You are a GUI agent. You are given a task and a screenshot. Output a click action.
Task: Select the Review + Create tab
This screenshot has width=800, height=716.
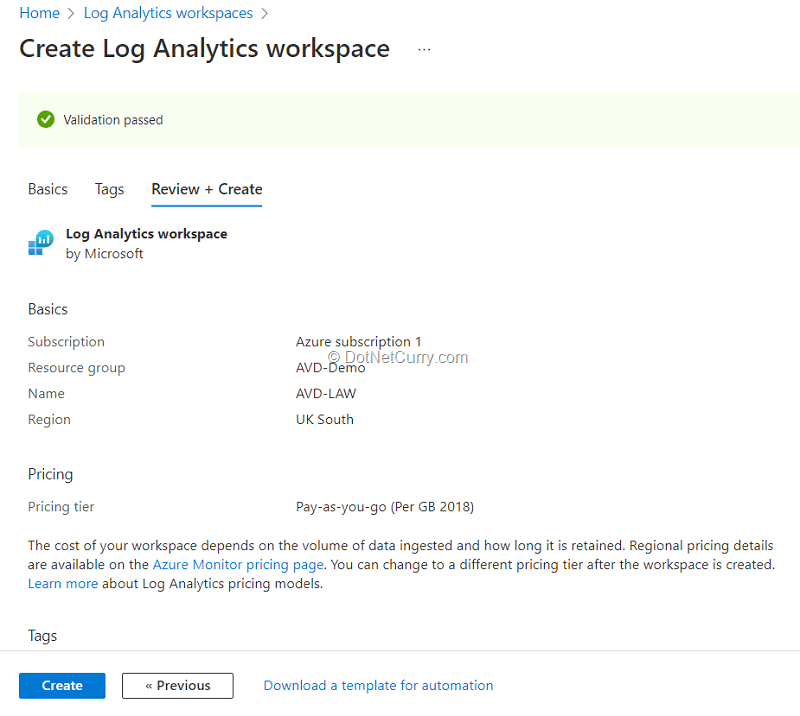(207, 189)
